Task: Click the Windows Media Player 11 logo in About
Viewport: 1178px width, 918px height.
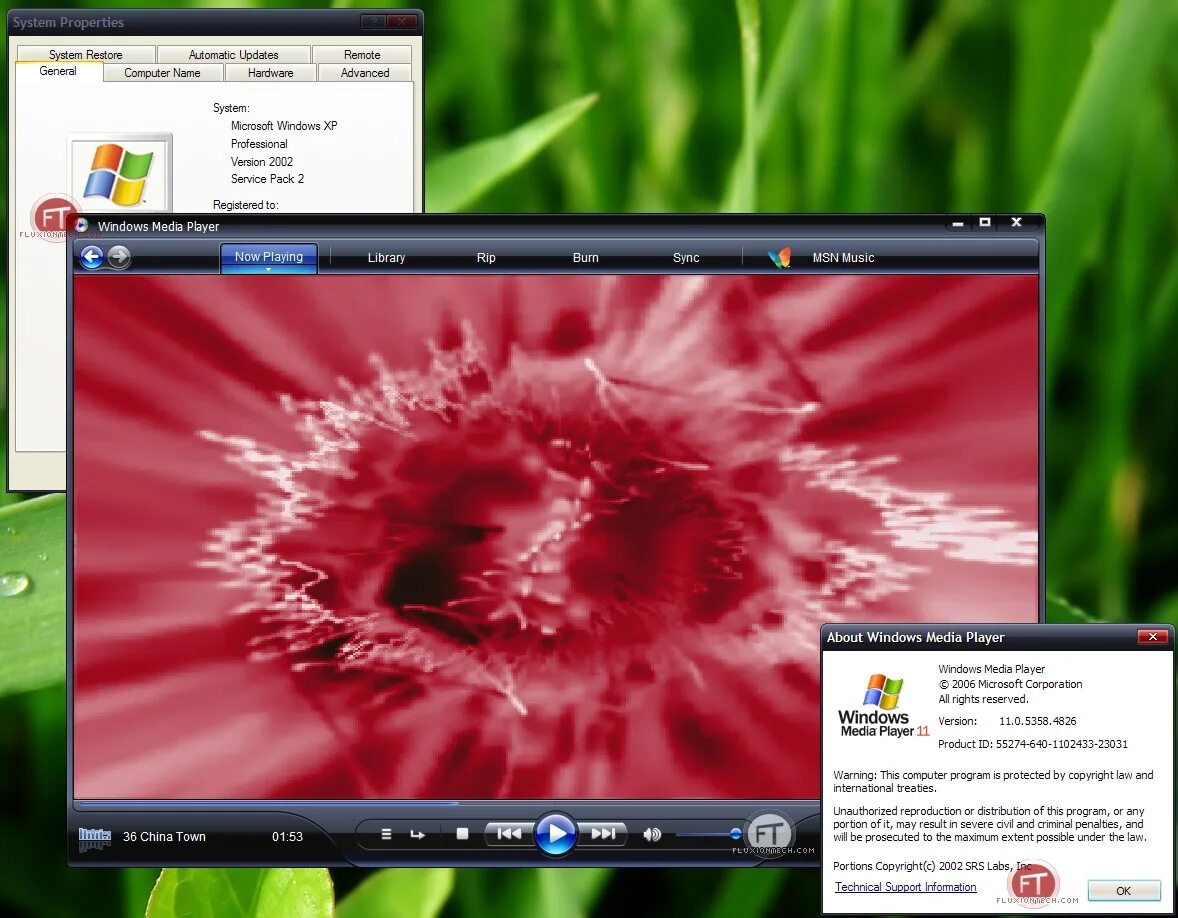Action: pos(884,705)
